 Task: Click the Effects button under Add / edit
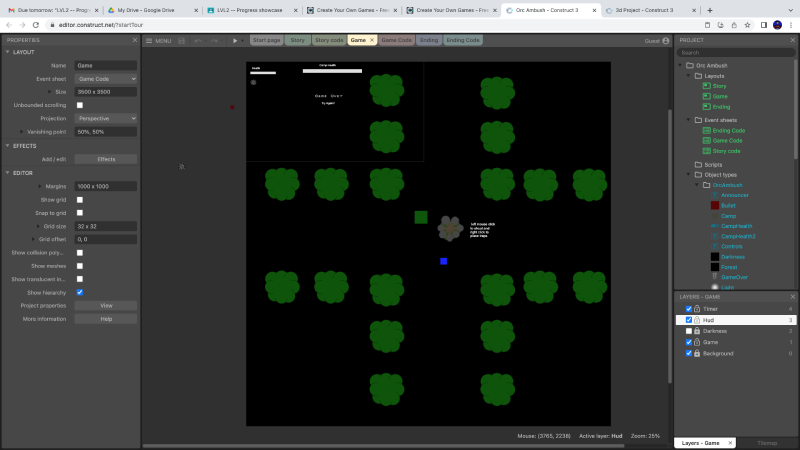pyautogui.click(x=106, y=159)
